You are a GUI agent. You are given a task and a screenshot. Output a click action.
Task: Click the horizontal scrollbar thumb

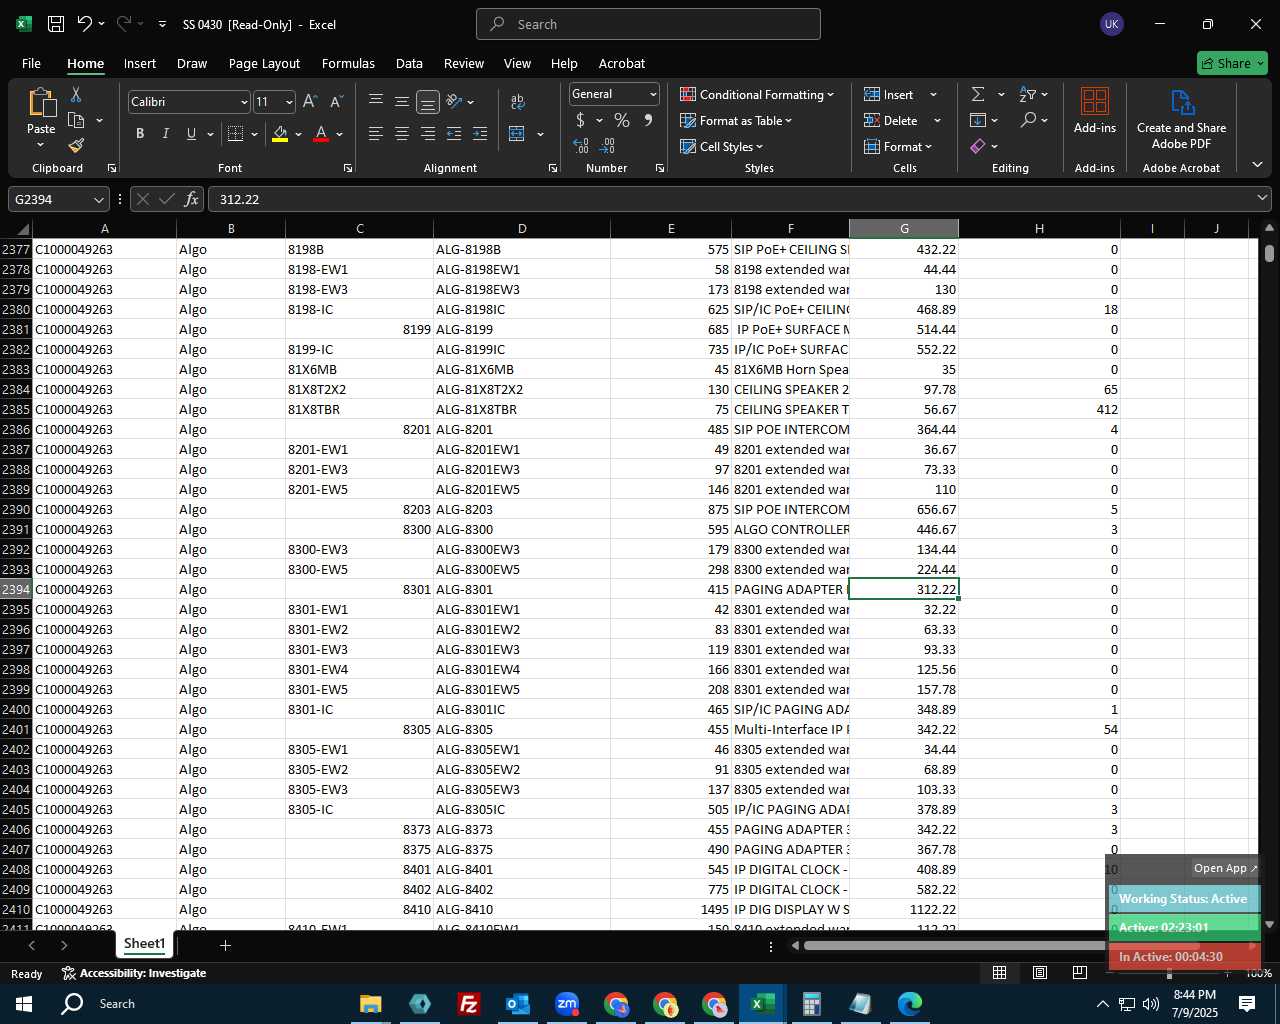click(x=1000, y=945)
